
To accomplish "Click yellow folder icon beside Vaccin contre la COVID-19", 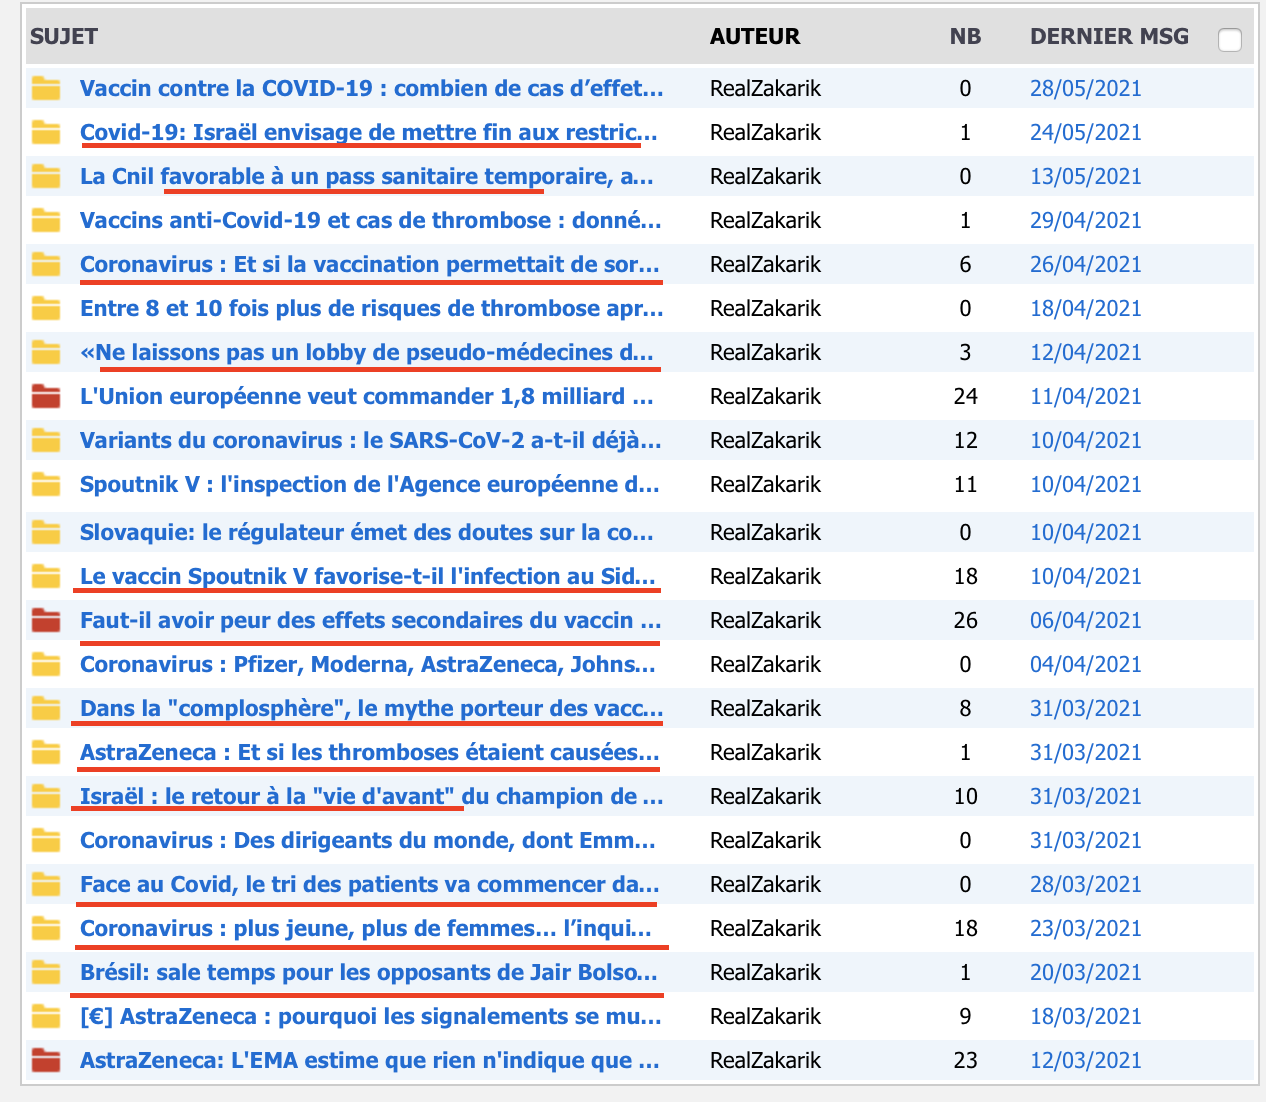I will click(46, 89).
